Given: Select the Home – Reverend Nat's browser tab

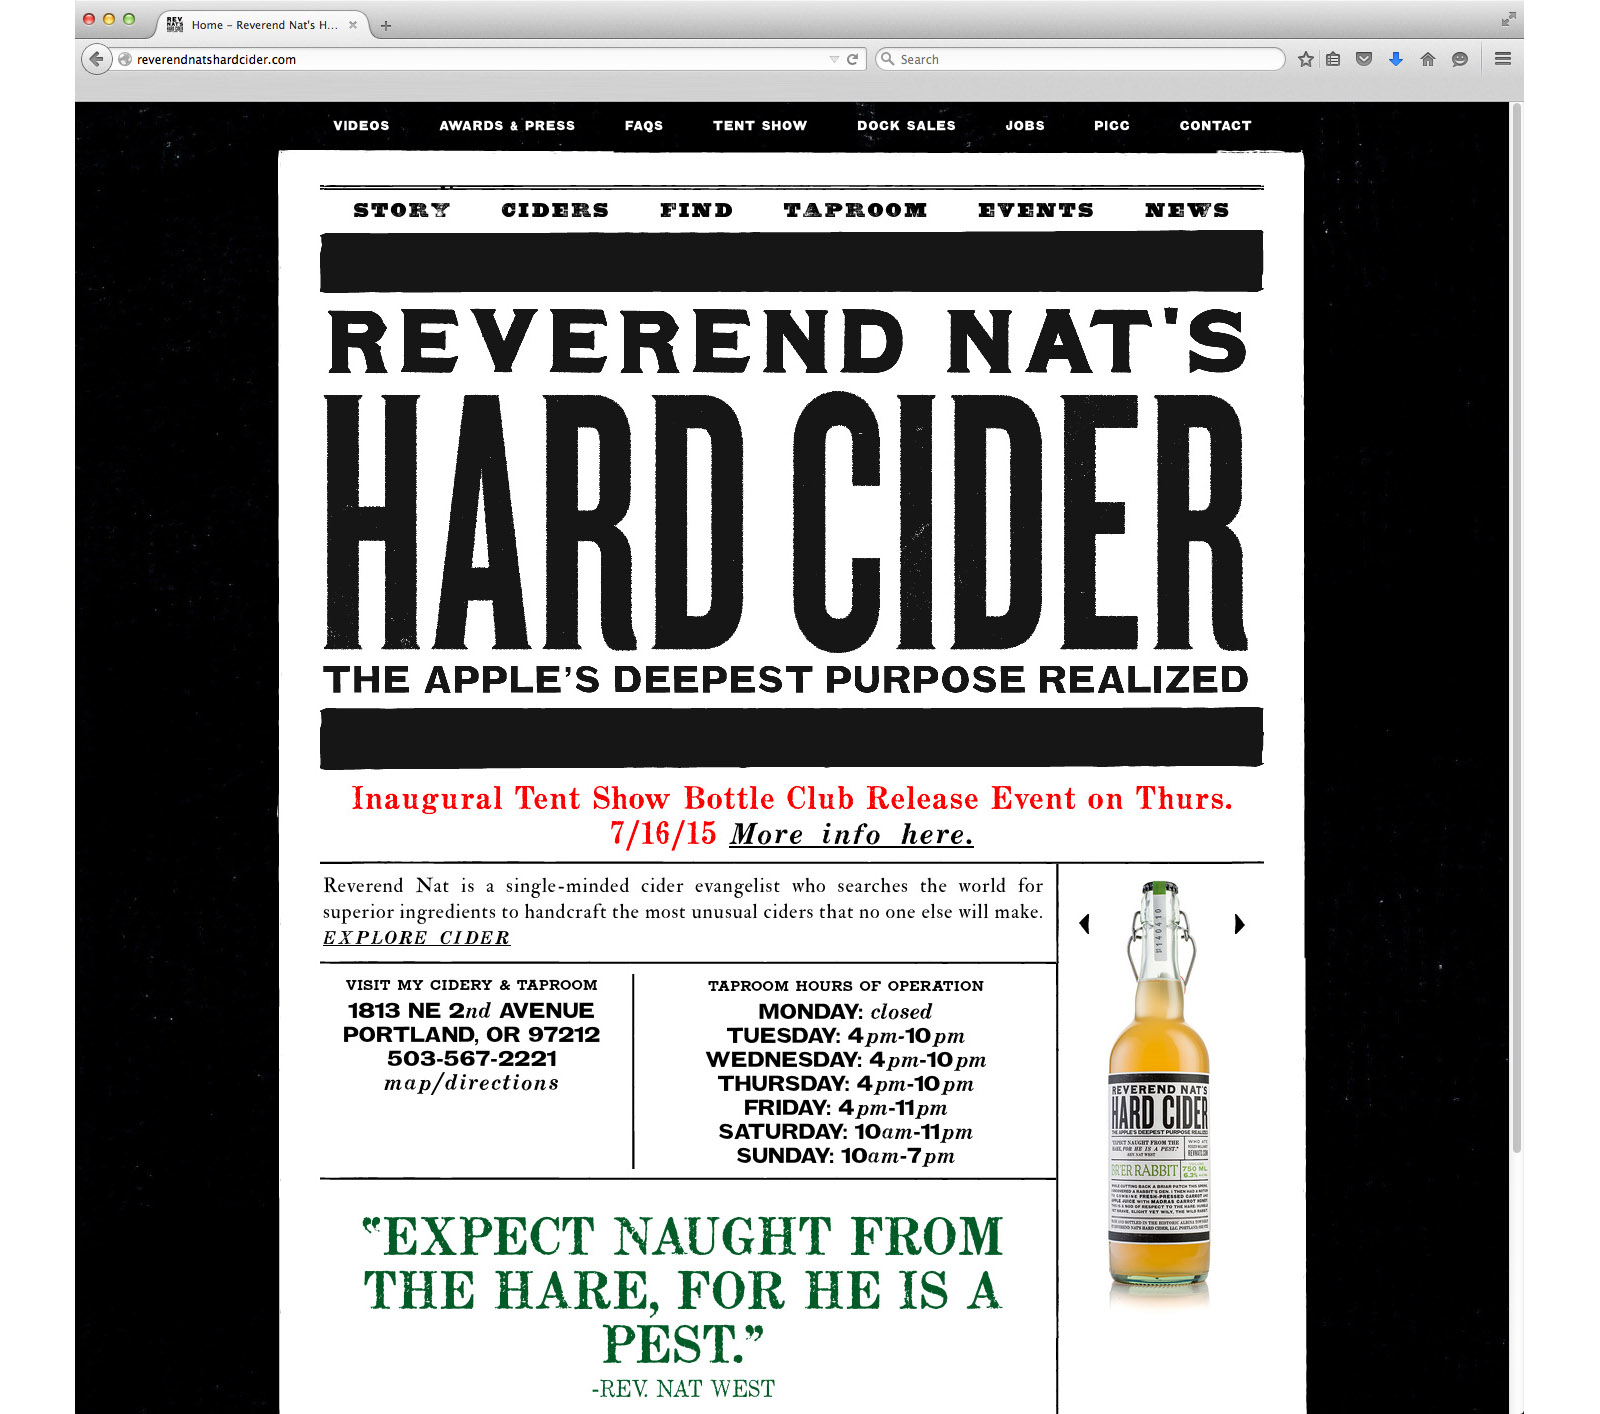Looking at the screenshot, I should [263, 25].
